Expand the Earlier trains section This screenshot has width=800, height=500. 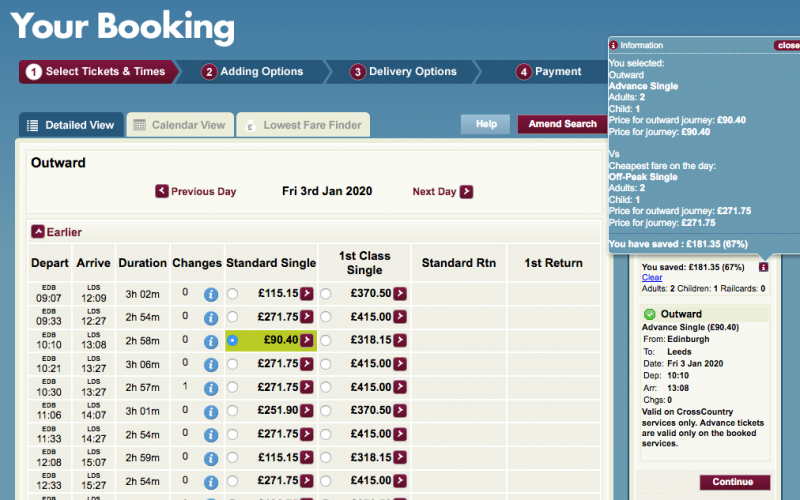pyautogui.click(x=38, y=232)
